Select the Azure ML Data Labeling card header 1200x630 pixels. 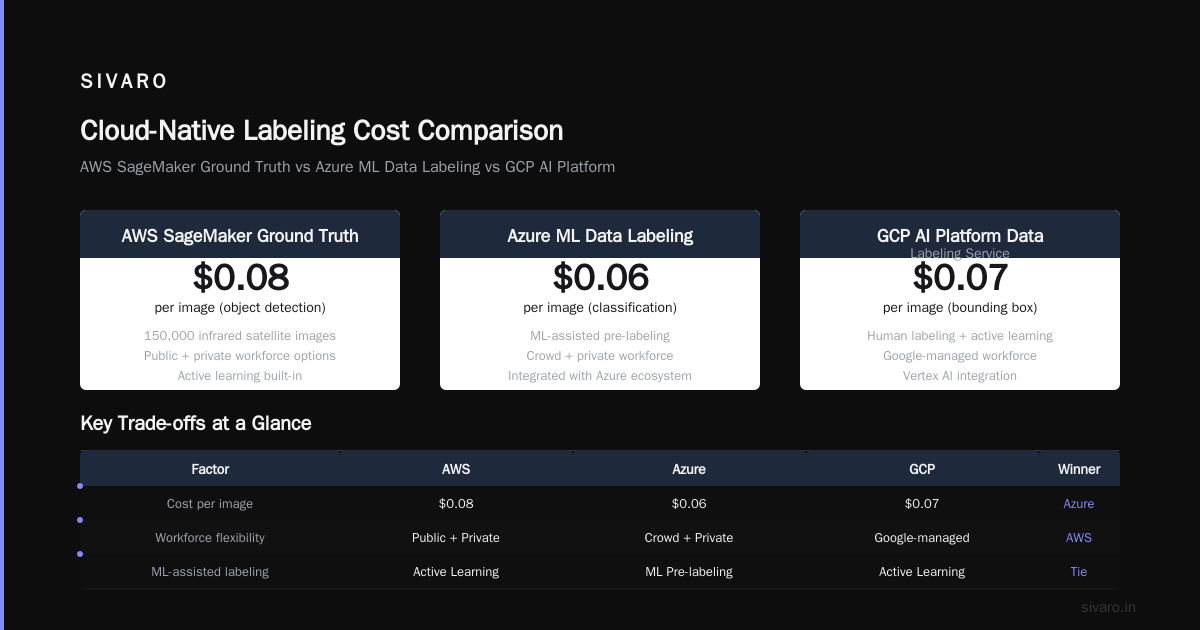coord(600,236)
